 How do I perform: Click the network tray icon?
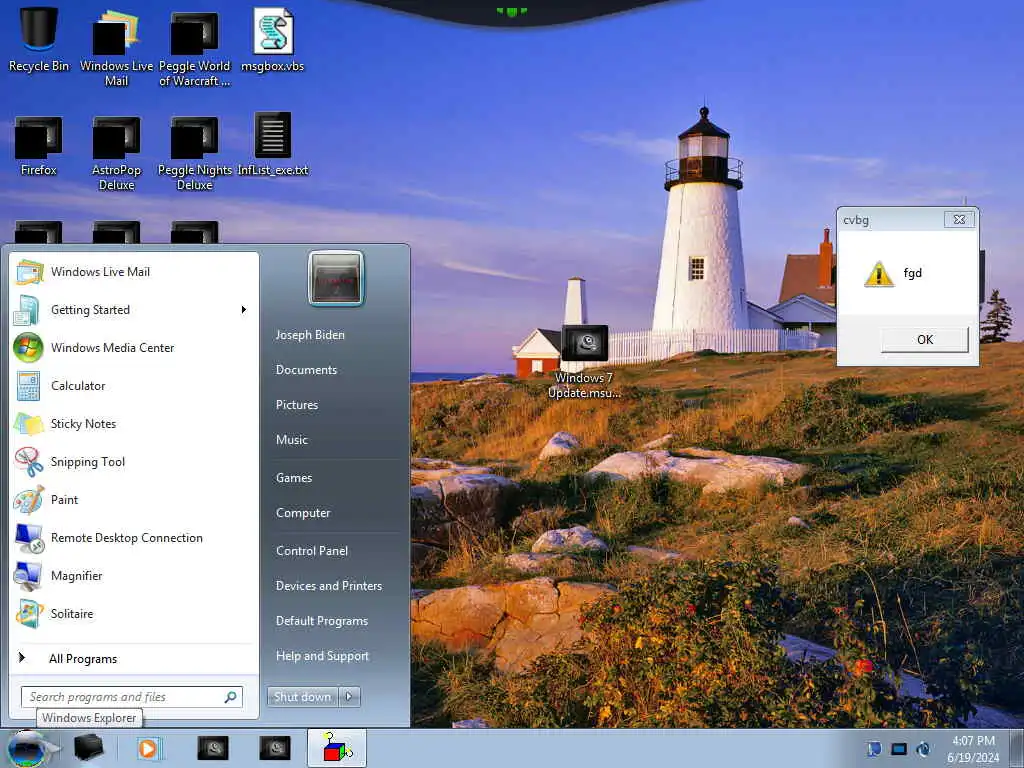coord(899,748)
